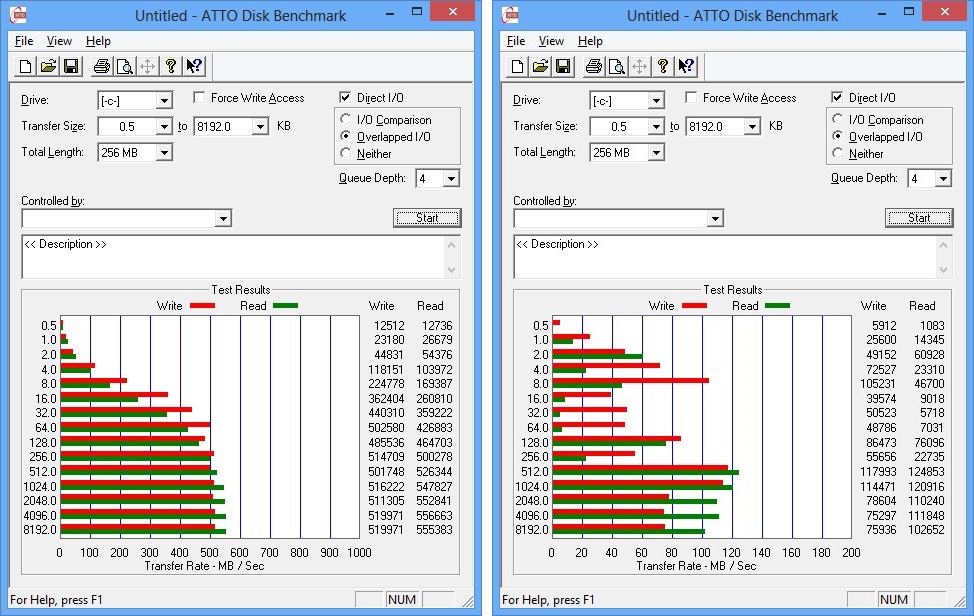Click the ATTO app icon in right title bar

click(511, 14)
